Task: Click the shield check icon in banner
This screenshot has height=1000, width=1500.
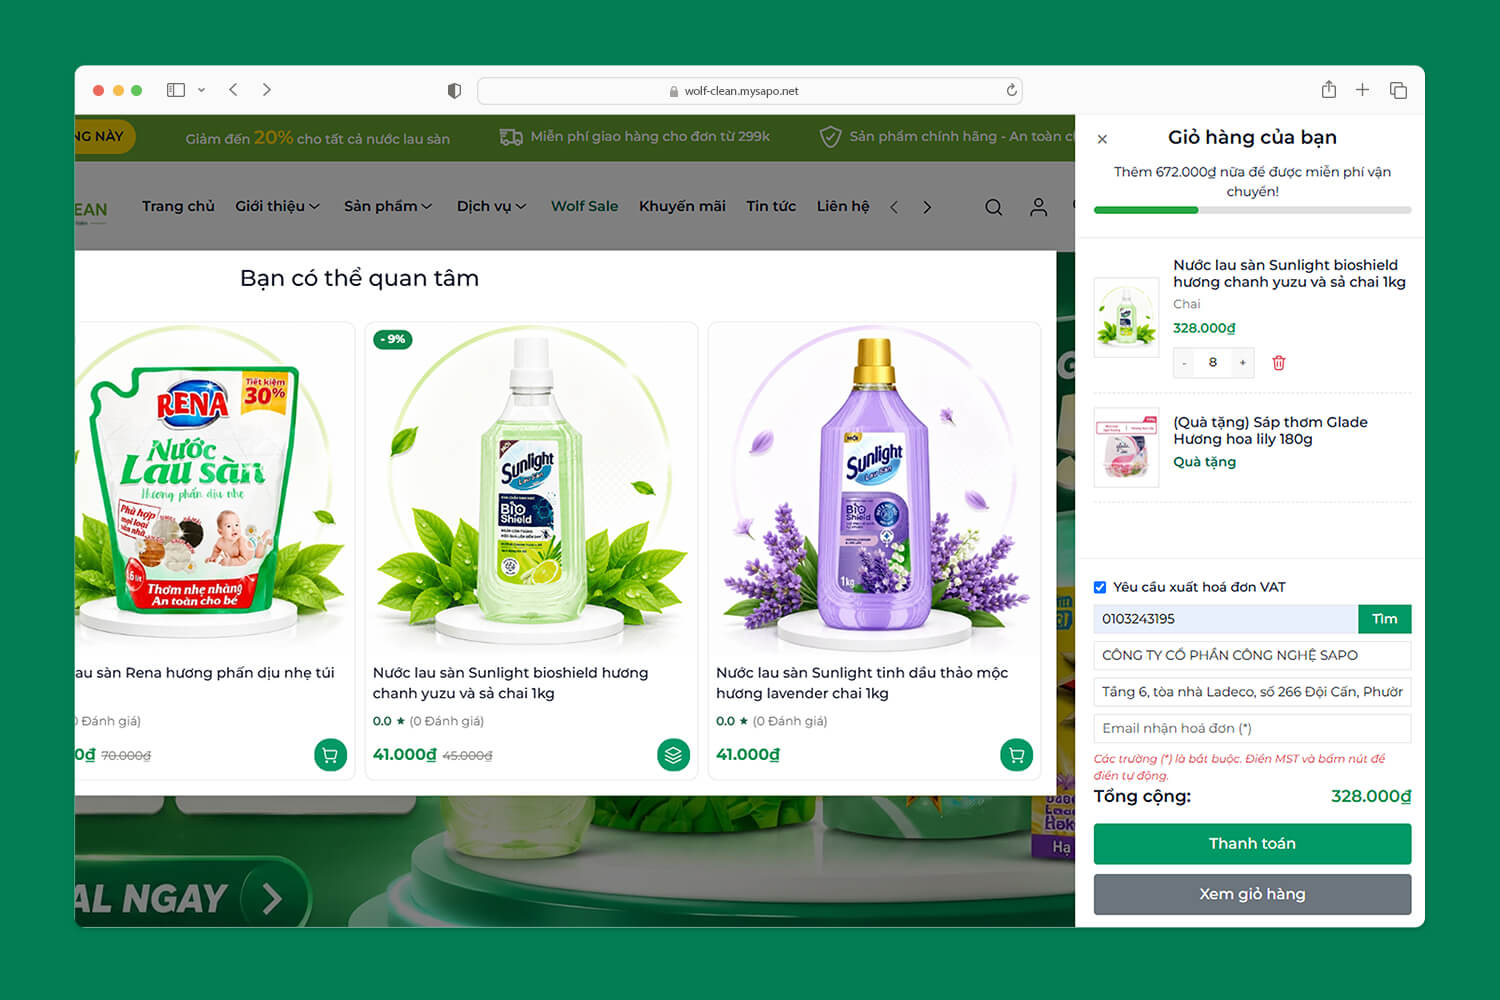Action: 830,137
